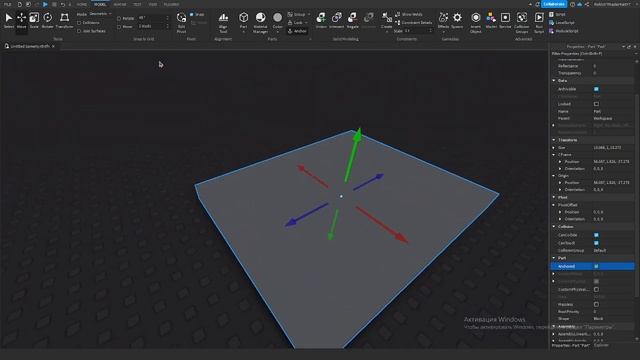This screenshot has height=360, width=640.
Task: Open the Lock dropdown
Action: click(298, 23)
